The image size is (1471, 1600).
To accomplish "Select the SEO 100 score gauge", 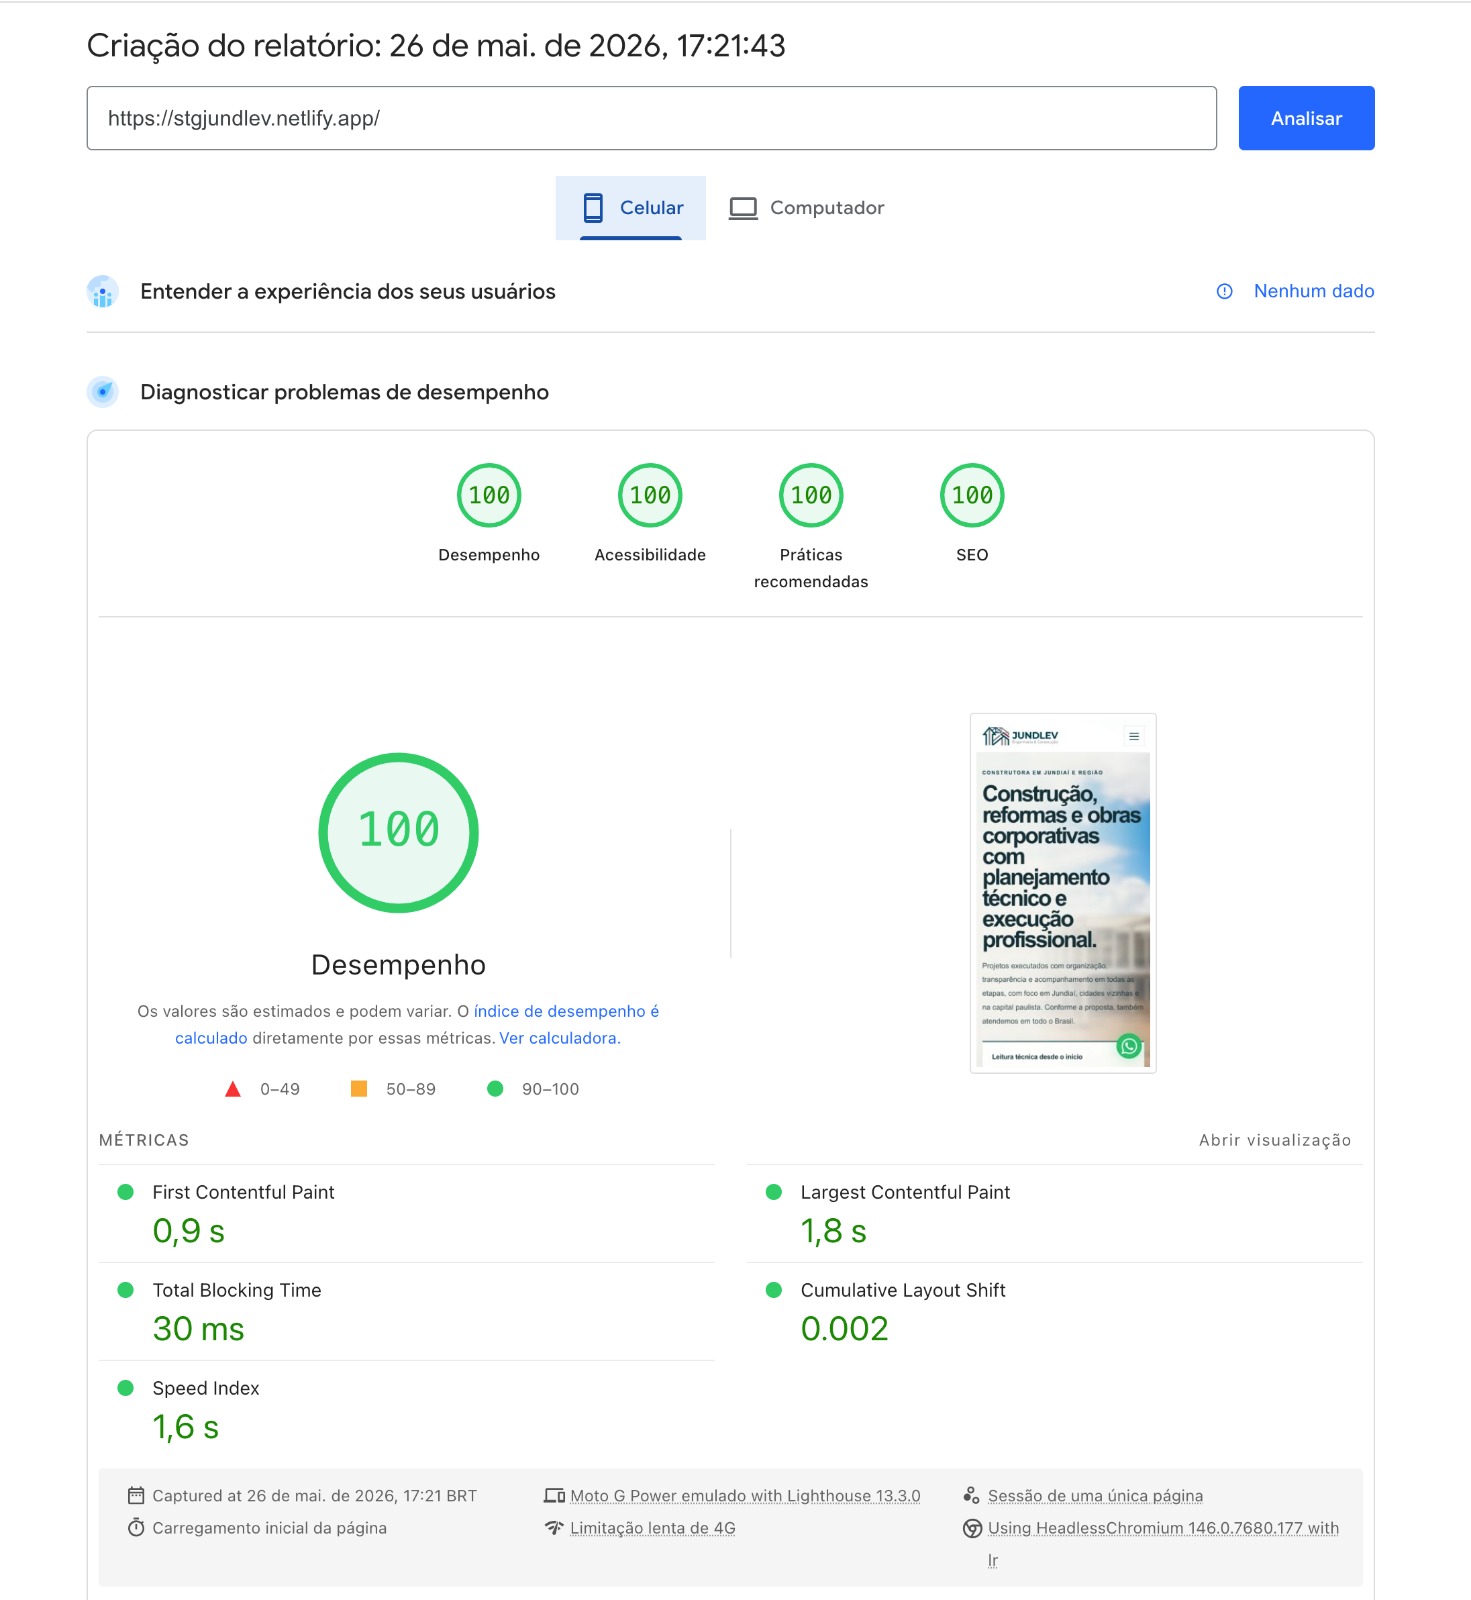I will pyautogui.click(x=972, y=495).
